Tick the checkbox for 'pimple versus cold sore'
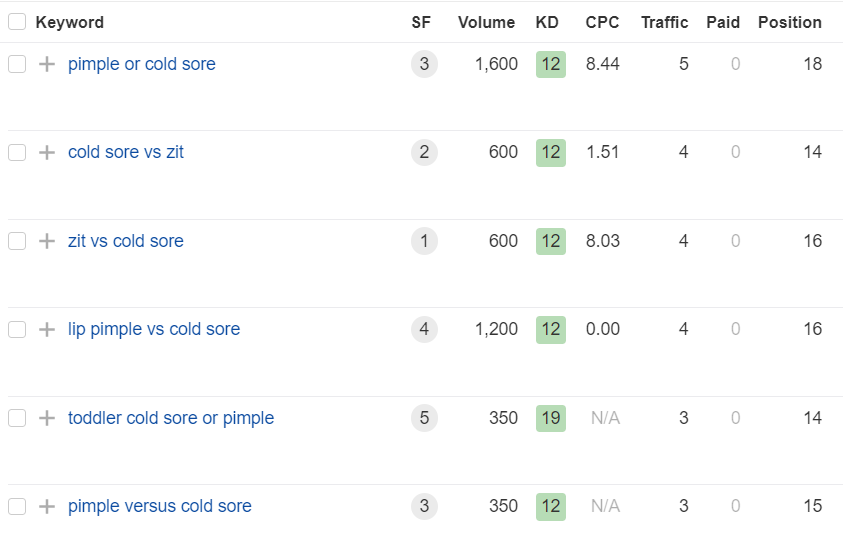This screenshot has width=843, height=547. (x=17, y=507)
